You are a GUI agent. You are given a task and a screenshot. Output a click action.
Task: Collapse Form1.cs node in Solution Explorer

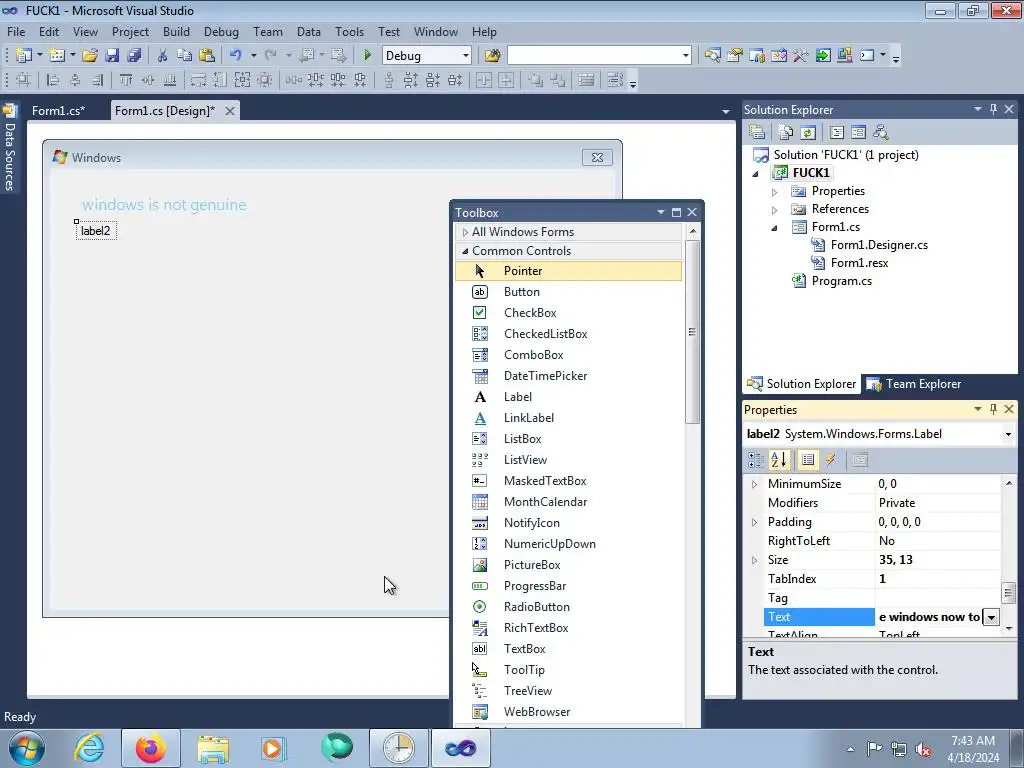tap(775, 228)
